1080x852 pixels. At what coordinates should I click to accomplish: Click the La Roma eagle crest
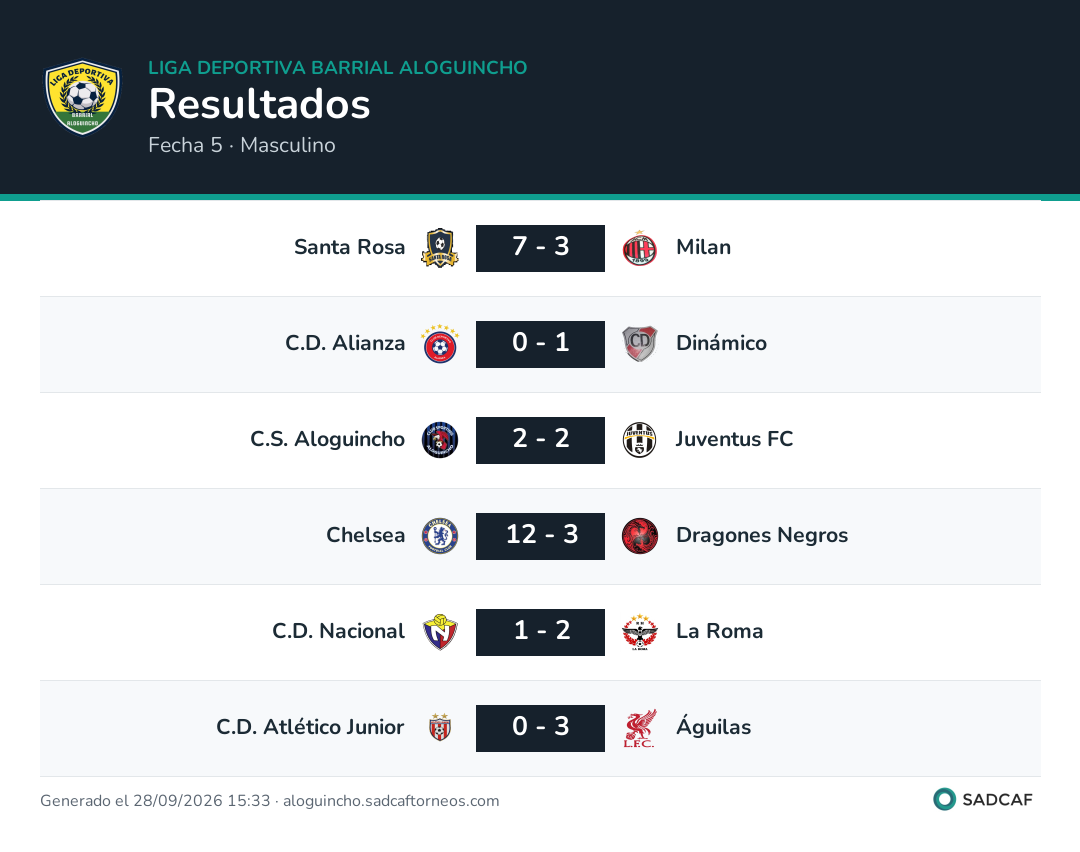pos(639,632)
